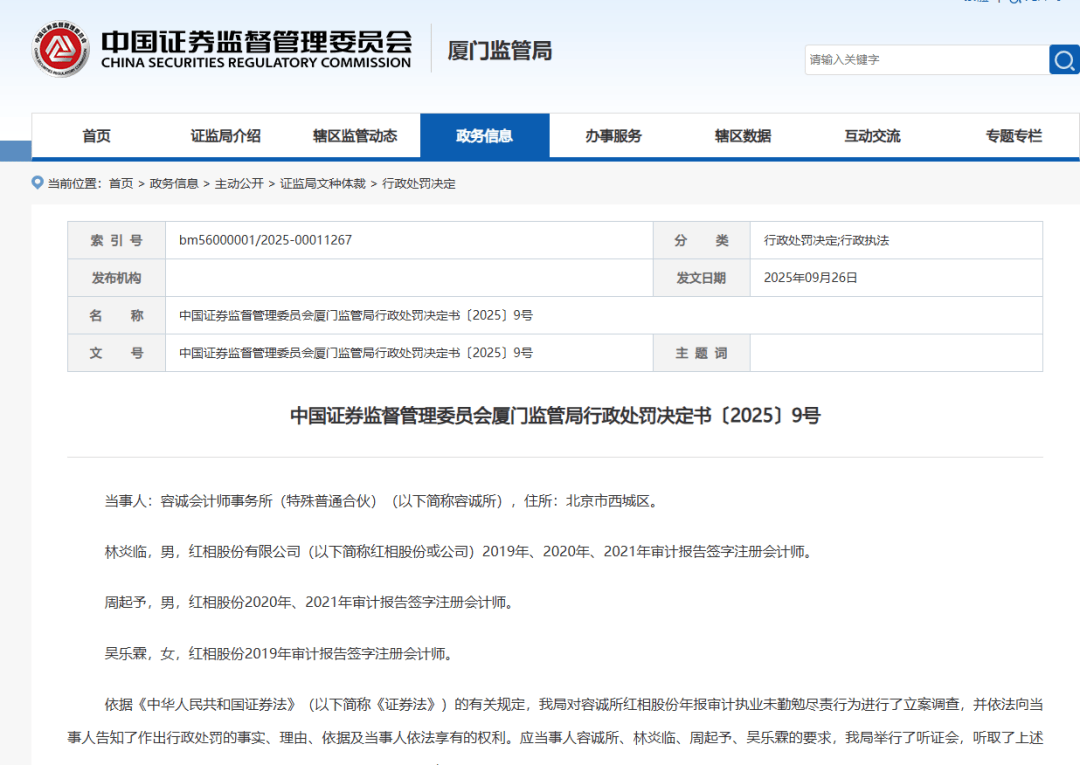1080x765 pixels.
Task: Click the paragraph starting 当事人：容诚会计师事务所
Action: point(384,501)
